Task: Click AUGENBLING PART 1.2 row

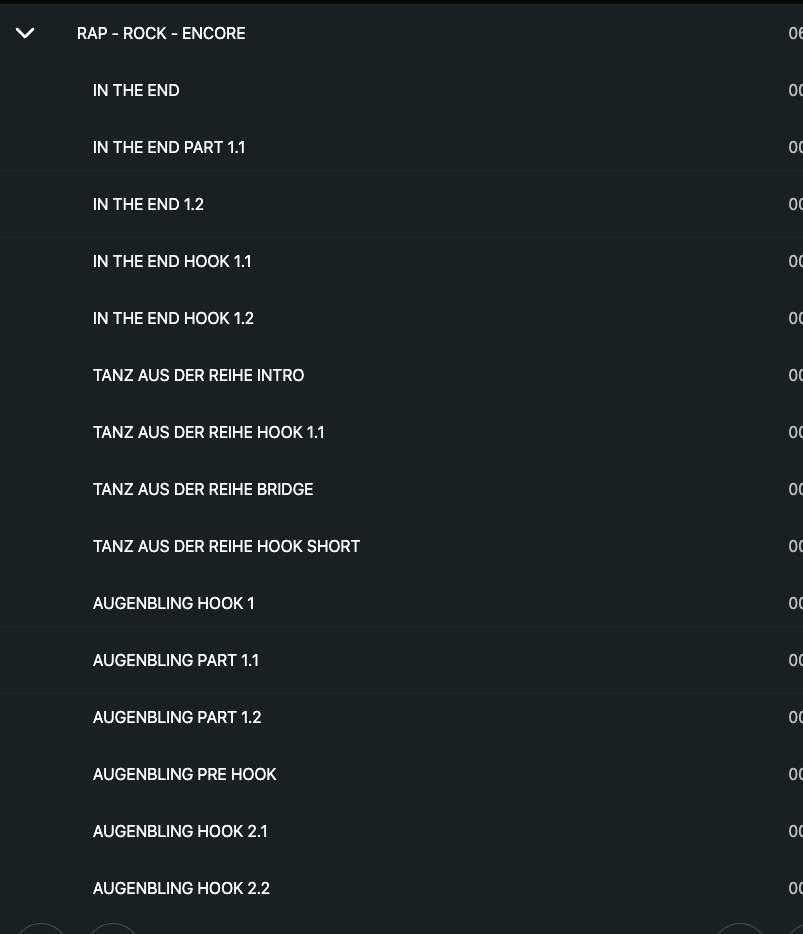Action: 177,717
